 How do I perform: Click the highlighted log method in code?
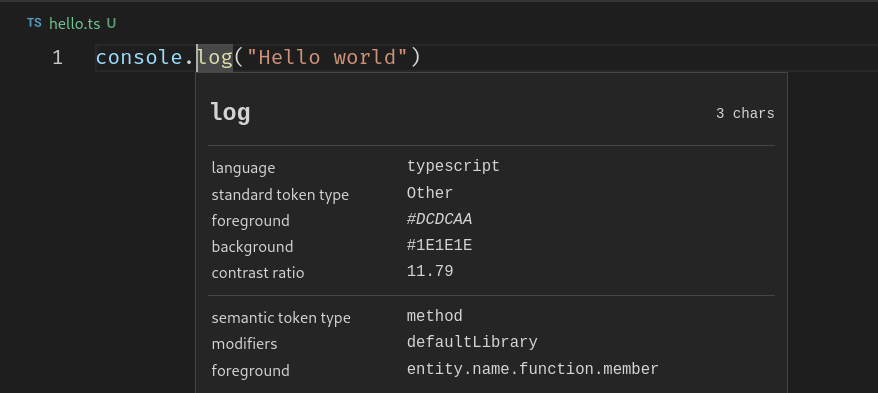click(x=215, y=58)
